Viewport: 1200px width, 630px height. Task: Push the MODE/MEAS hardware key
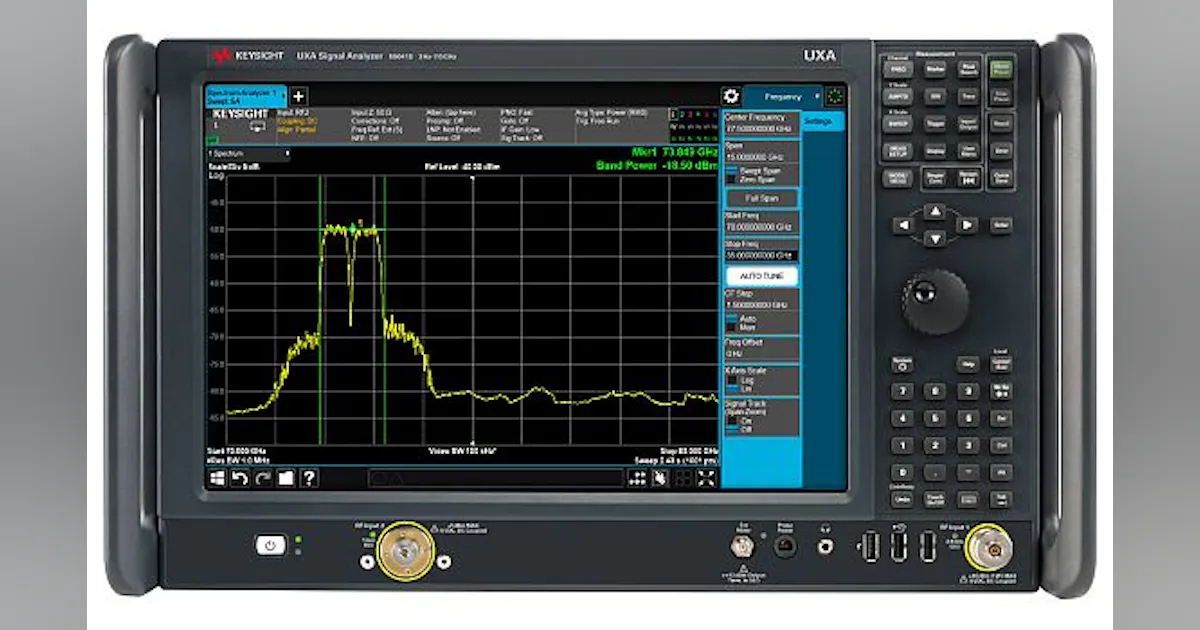pos(897,178)
